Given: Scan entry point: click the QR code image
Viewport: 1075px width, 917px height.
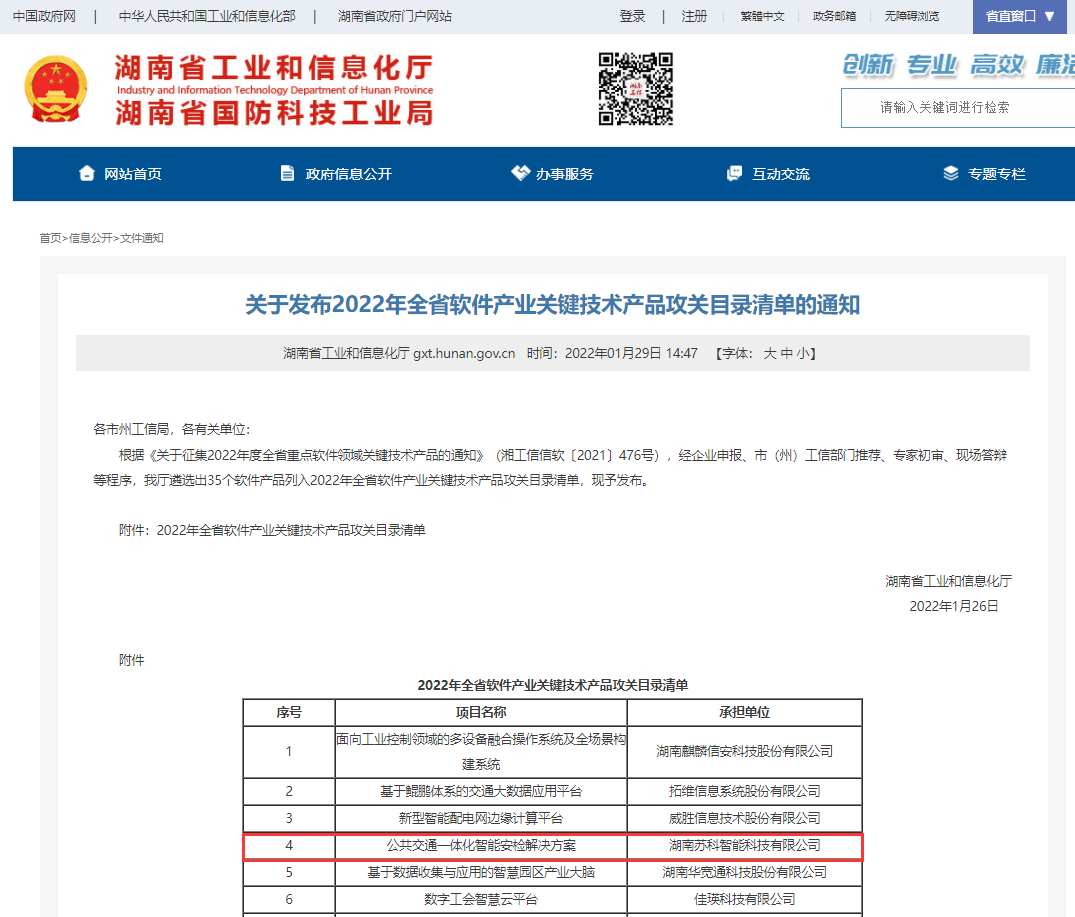Looking at the screenshot, I should 635,89.
